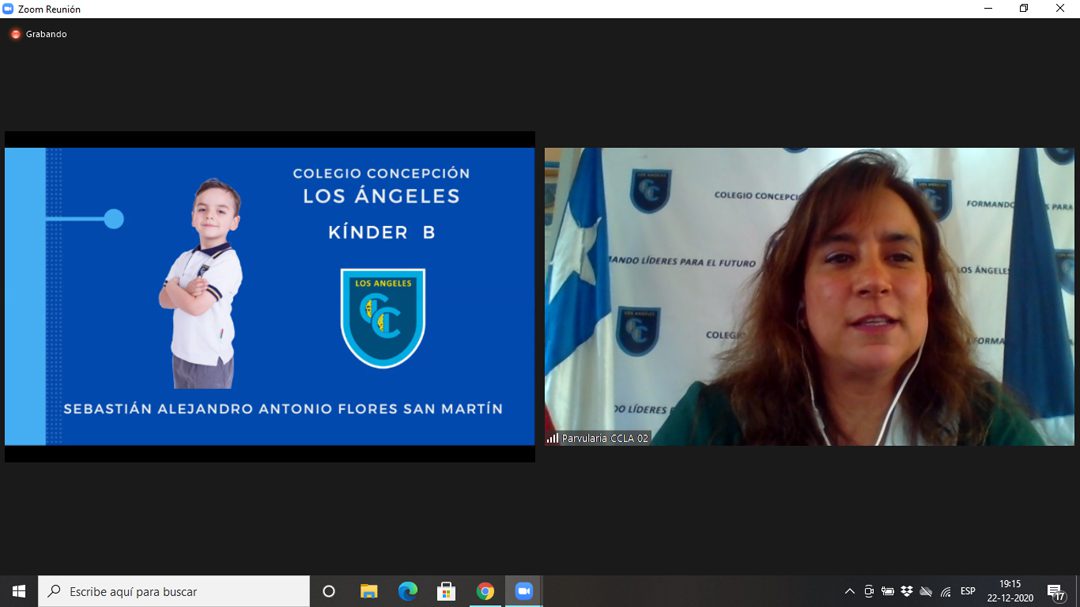Click the 'Escribe aquí para buscar' search box
This screenshot has width=1080, height=607.
point(175,591)
